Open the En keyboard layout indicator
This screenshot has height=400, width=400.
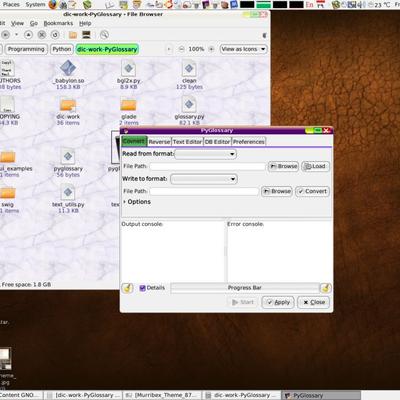point(310,5)
